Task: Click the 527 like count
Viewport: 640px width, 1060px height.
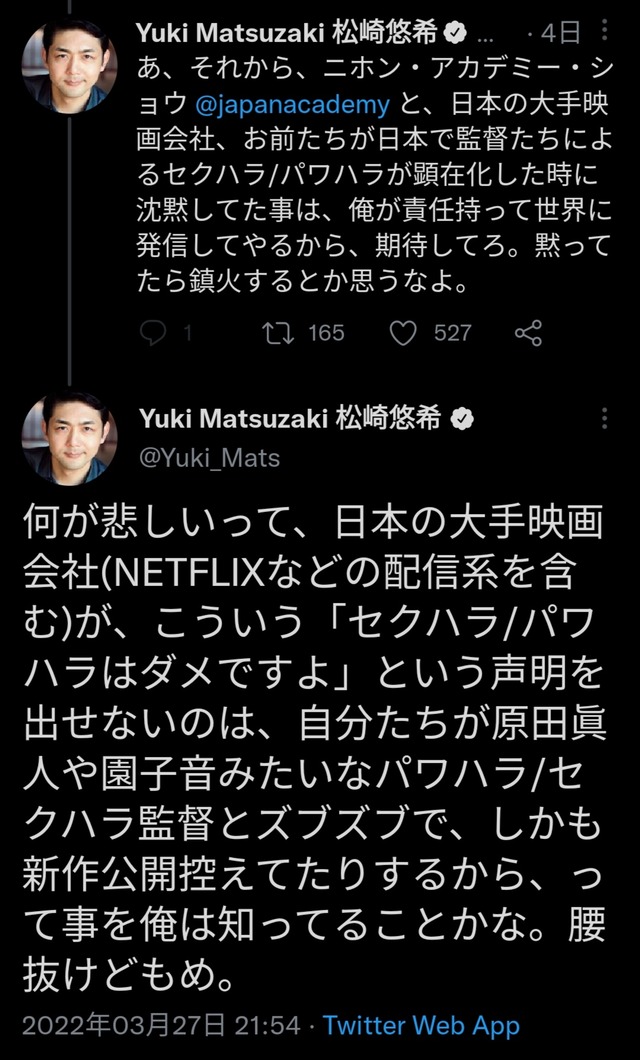Action: pyautogui.click(x=453, y=333)
